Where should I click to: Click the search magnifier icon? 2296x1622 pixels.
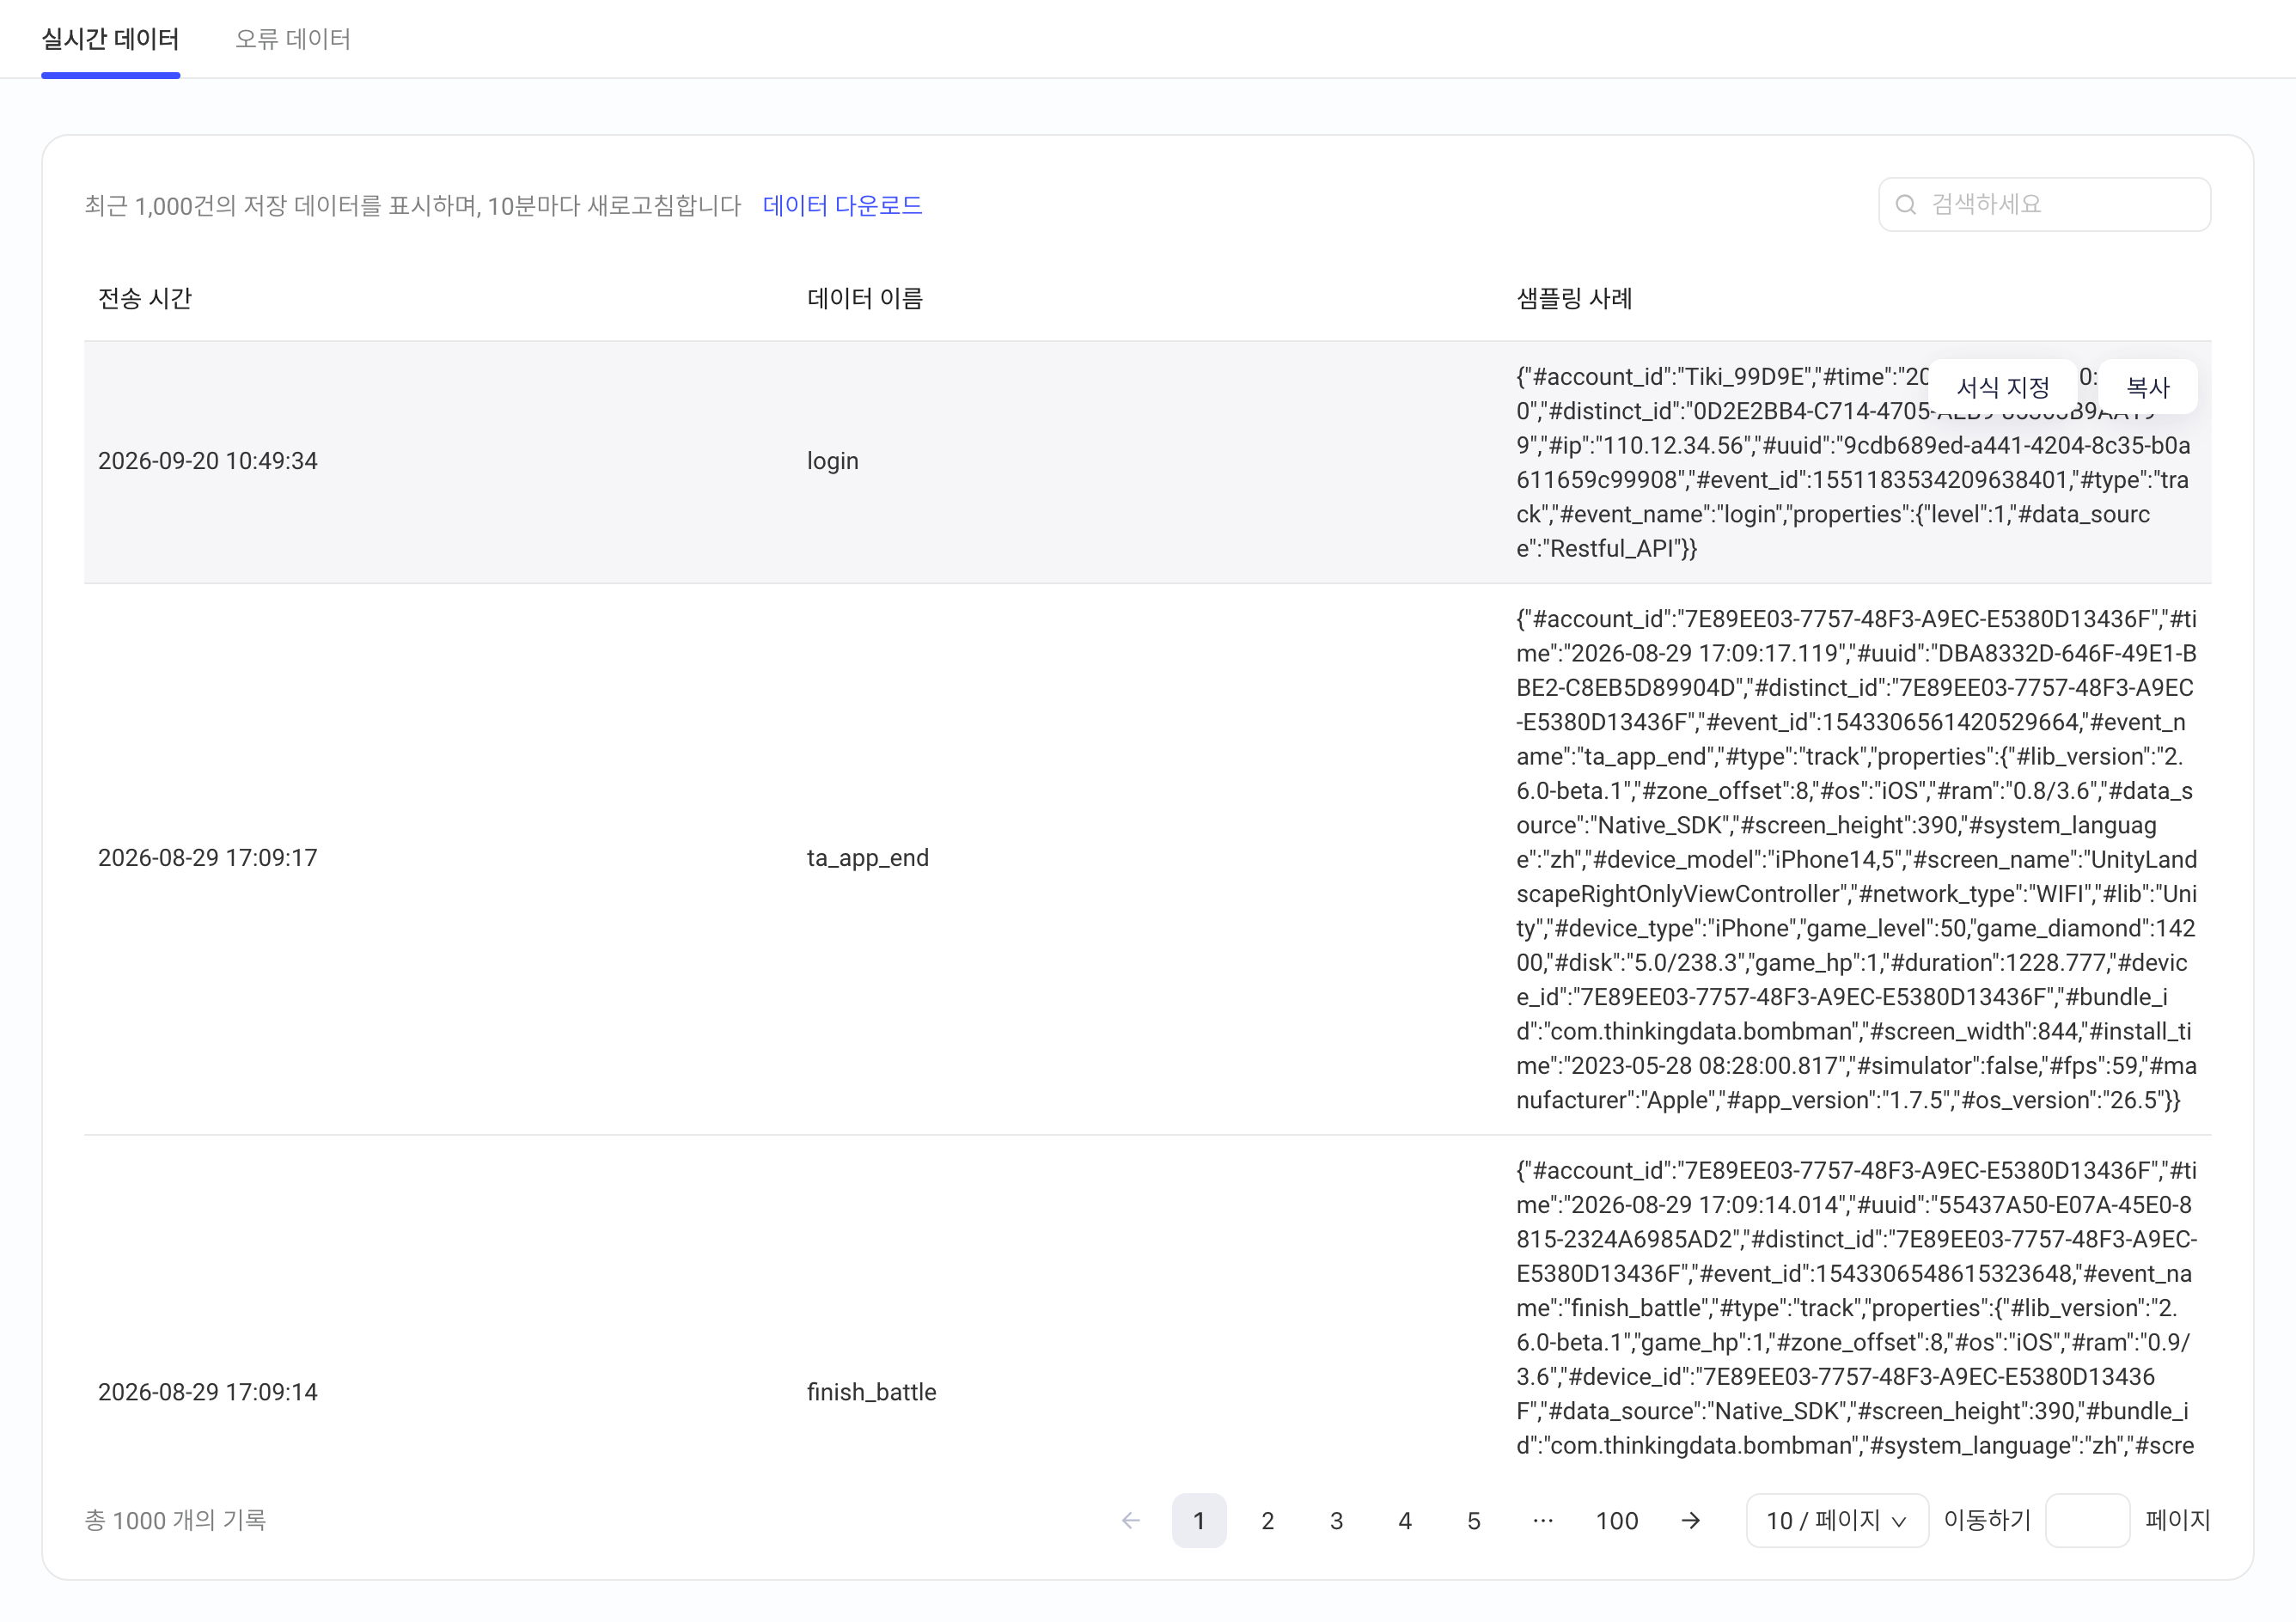[1906, 205]
